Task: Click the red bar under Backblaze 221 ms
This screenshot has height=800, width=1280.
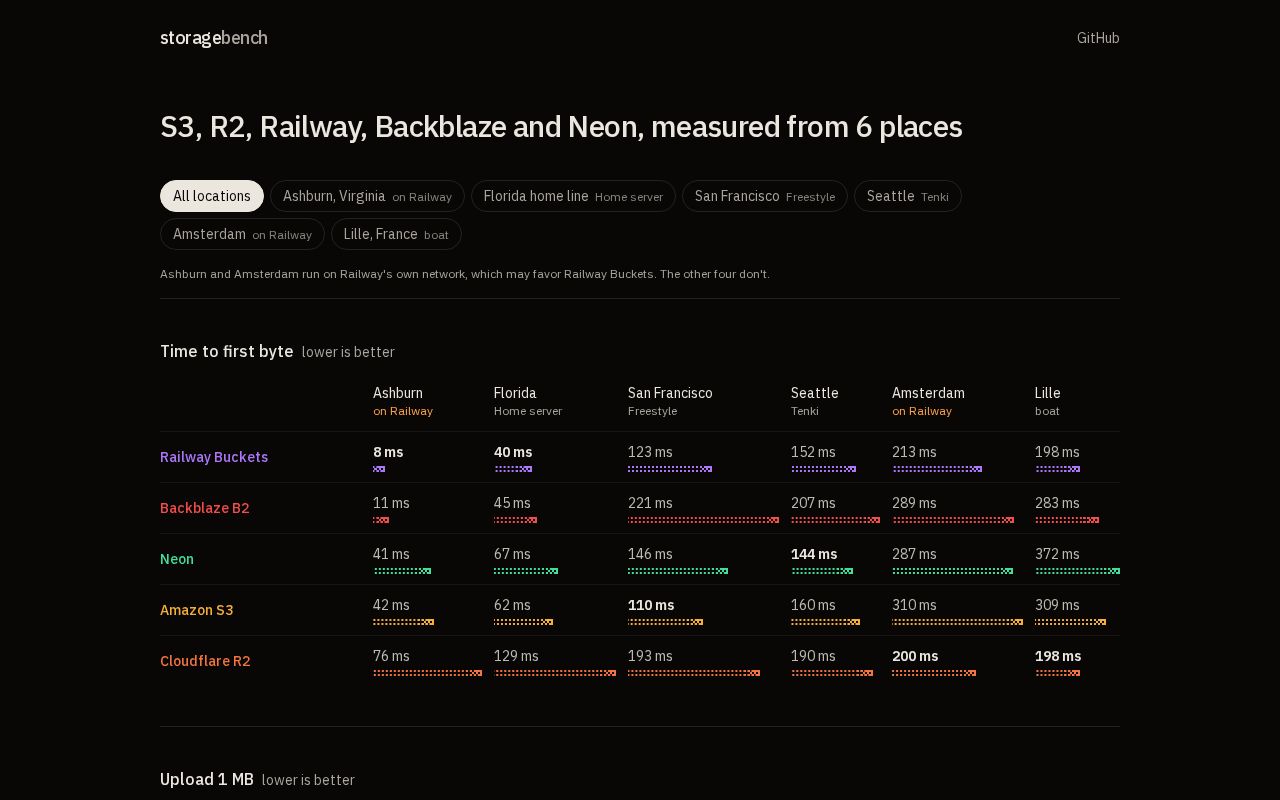Action: pos(703,520)
